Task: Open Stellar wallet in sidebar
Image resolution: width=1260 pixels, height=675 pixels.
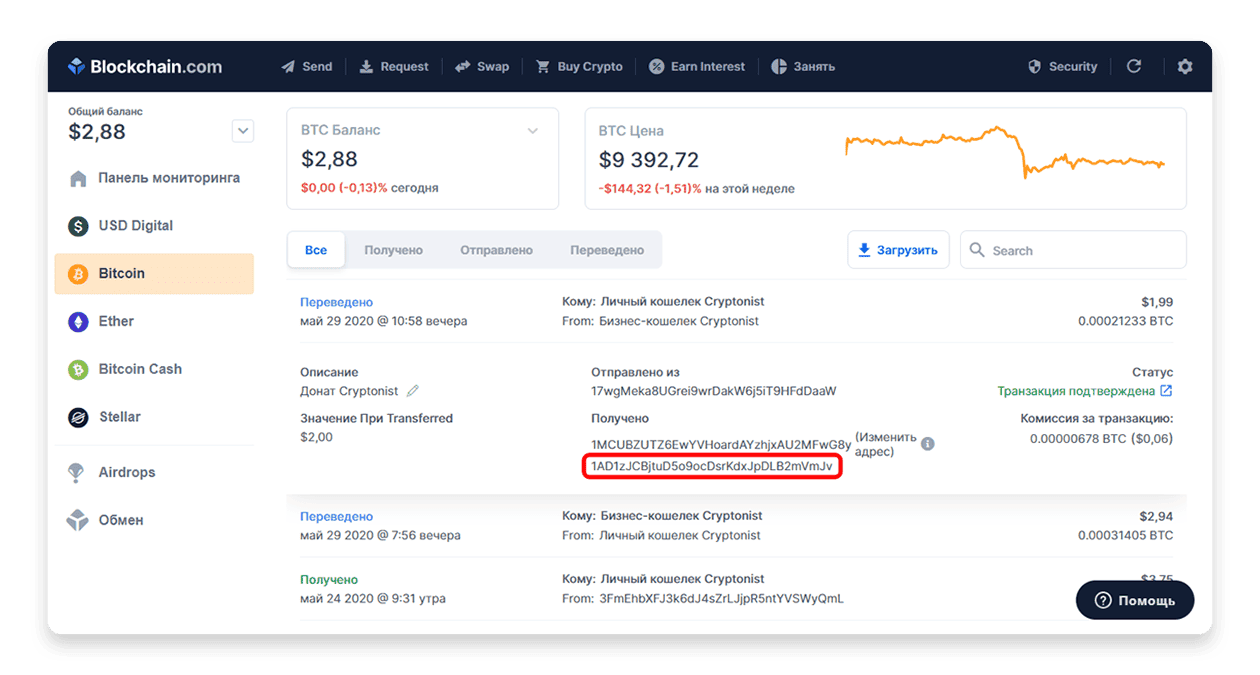Action: coord(154,417)
